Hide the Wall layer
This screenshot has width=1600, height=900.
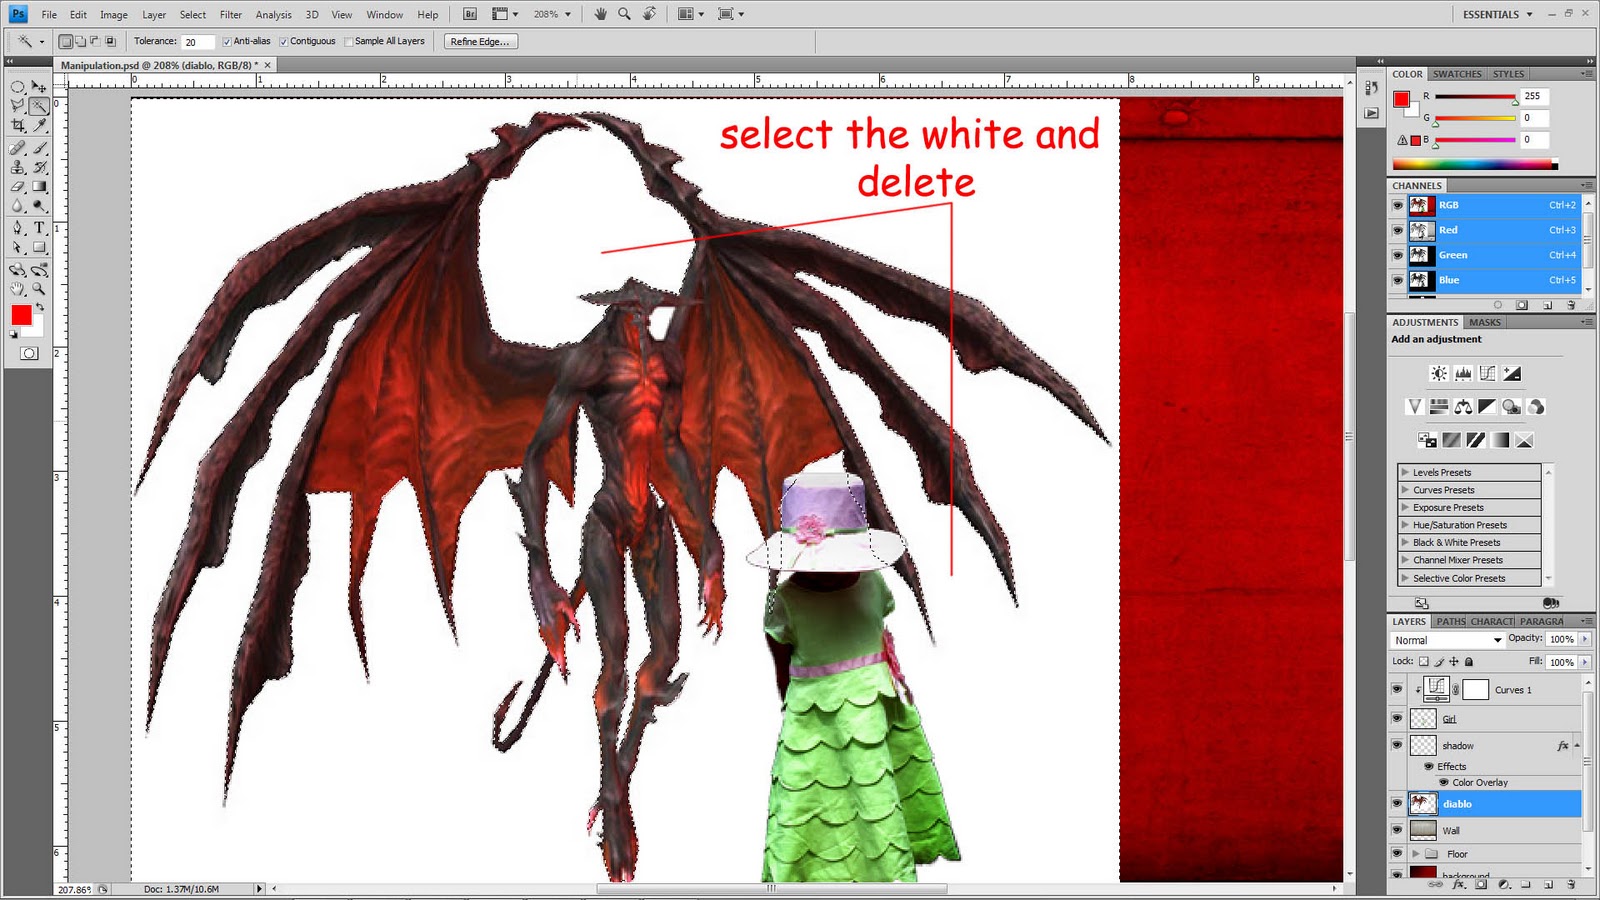point(1397,830)
